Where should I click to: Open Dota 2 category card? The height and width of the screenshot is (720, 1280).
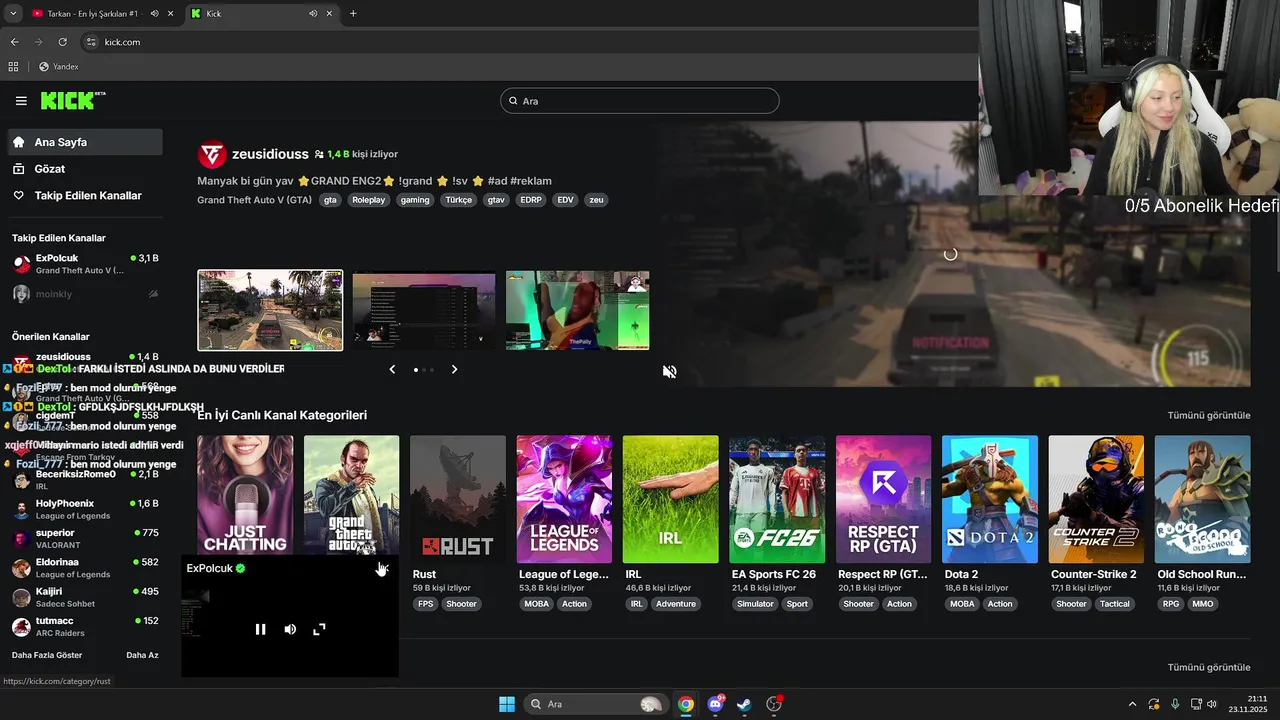[990, 499]
